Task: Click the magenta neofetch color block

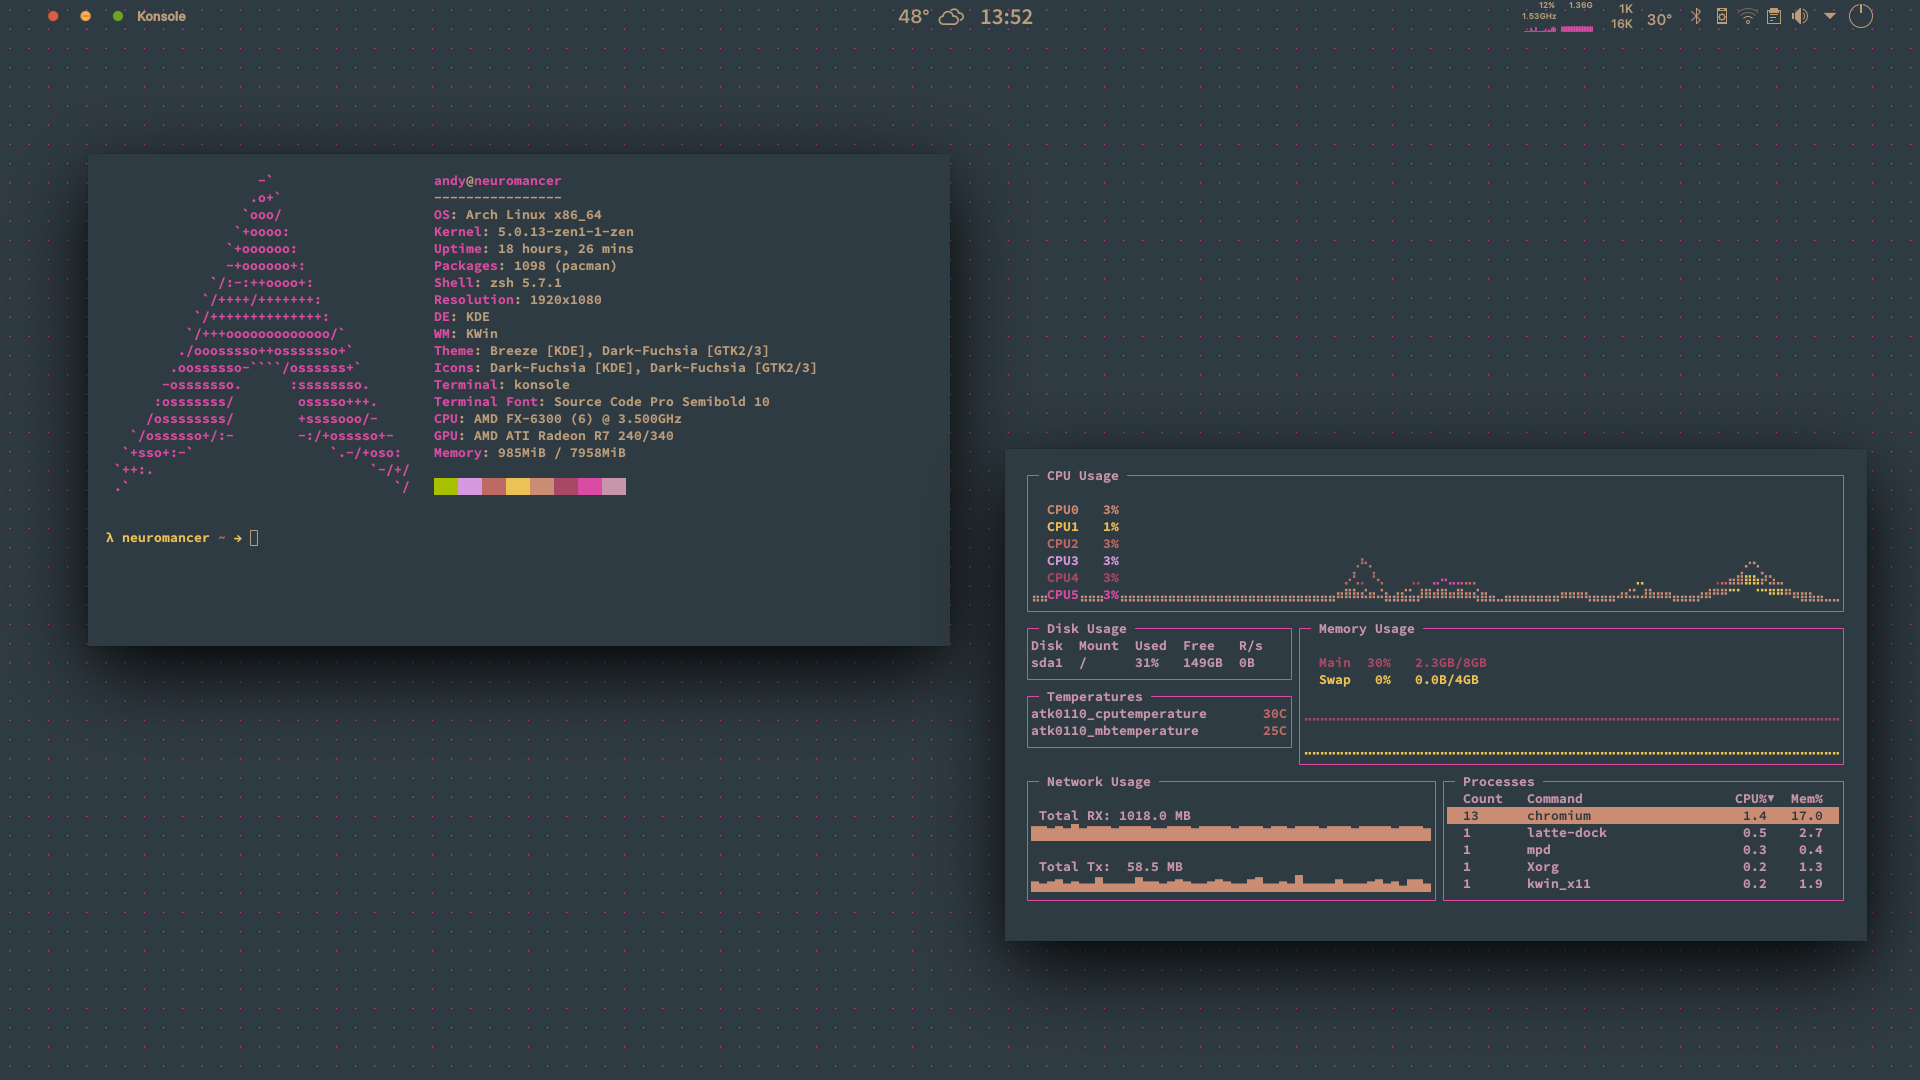Action: 590,487
